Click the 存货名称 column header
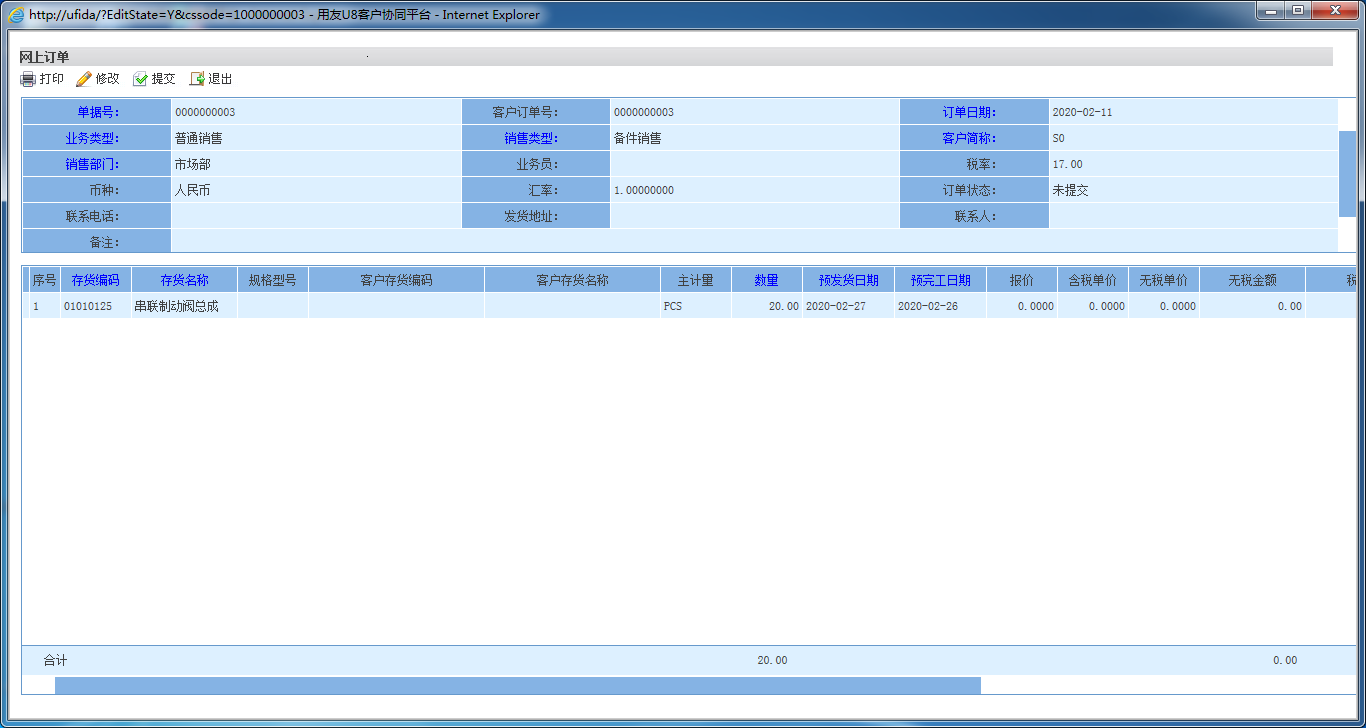Image resolution: width=1366 pixels, height=728 pixels. tap(184, 280)
